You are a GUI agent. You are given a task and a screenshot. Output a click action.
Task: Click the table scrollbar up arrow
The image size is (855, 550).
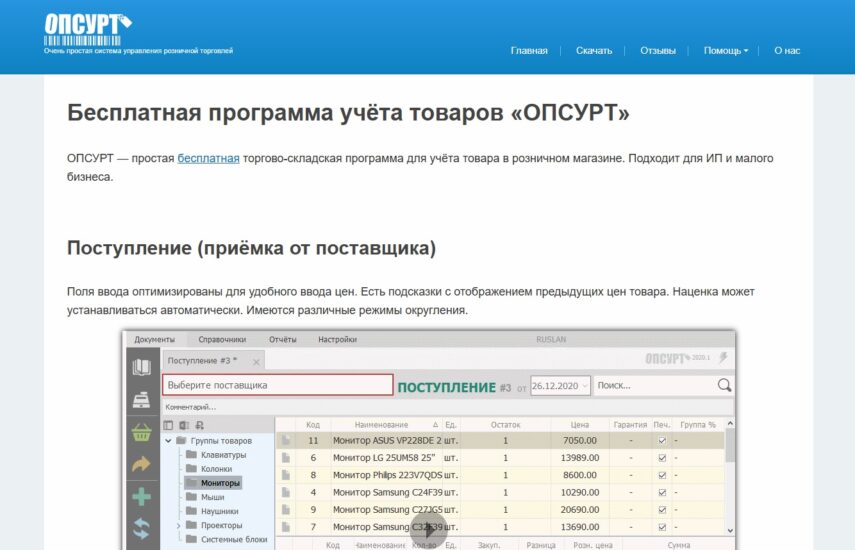coord(730,424)
